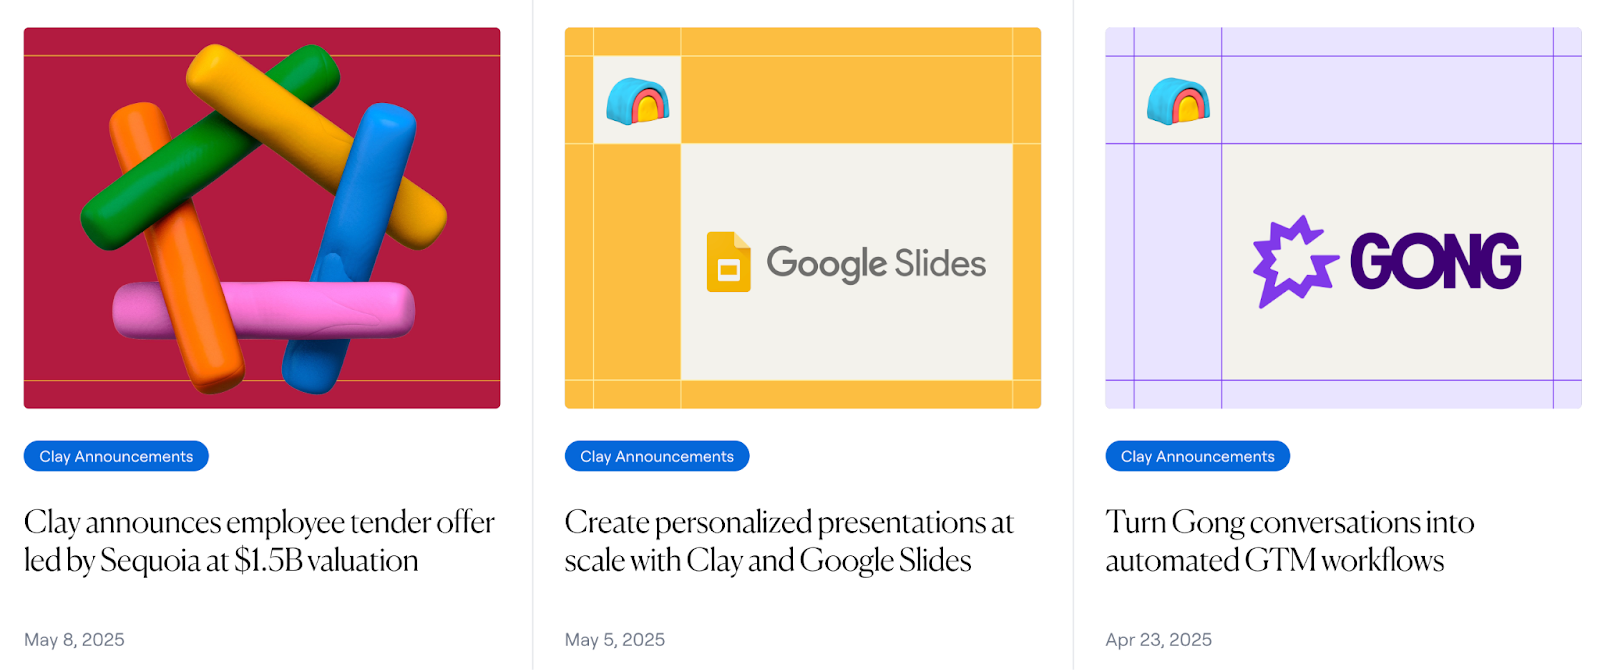Click the Google Slides wordmark text
1600x670 pixels.
pyautogui.click(x=876, y=263)
